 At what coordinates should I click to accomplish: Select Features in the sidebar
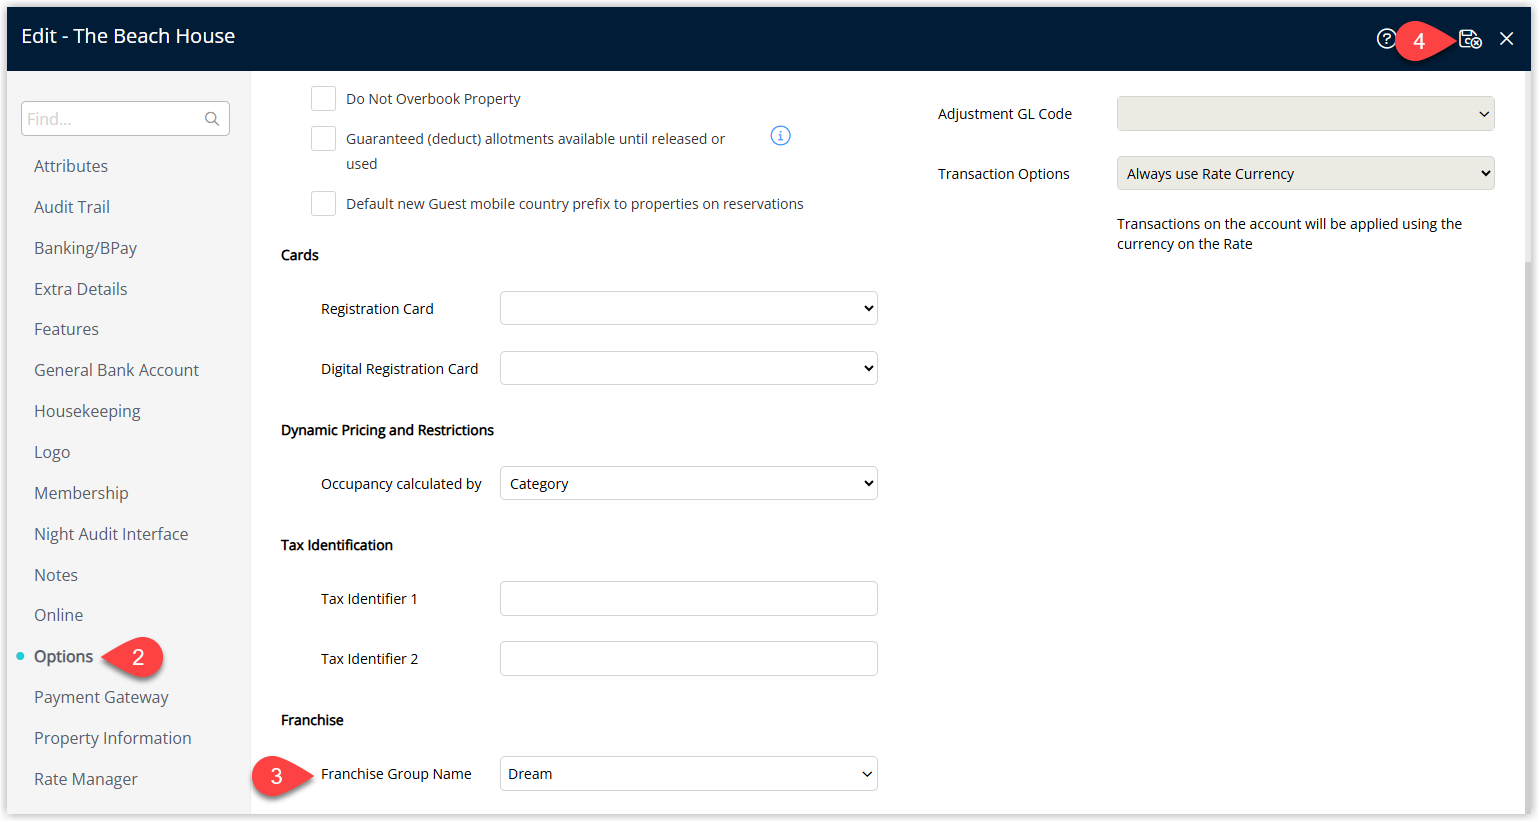point(66,329)
